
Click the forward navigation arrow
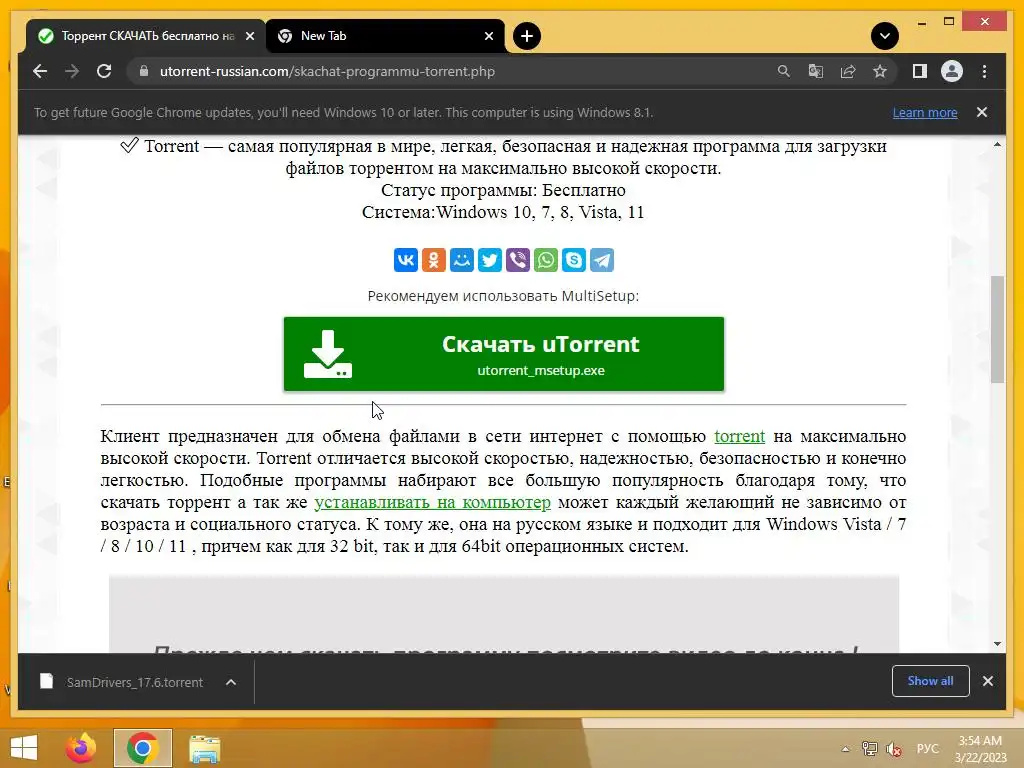coord(72,71)
